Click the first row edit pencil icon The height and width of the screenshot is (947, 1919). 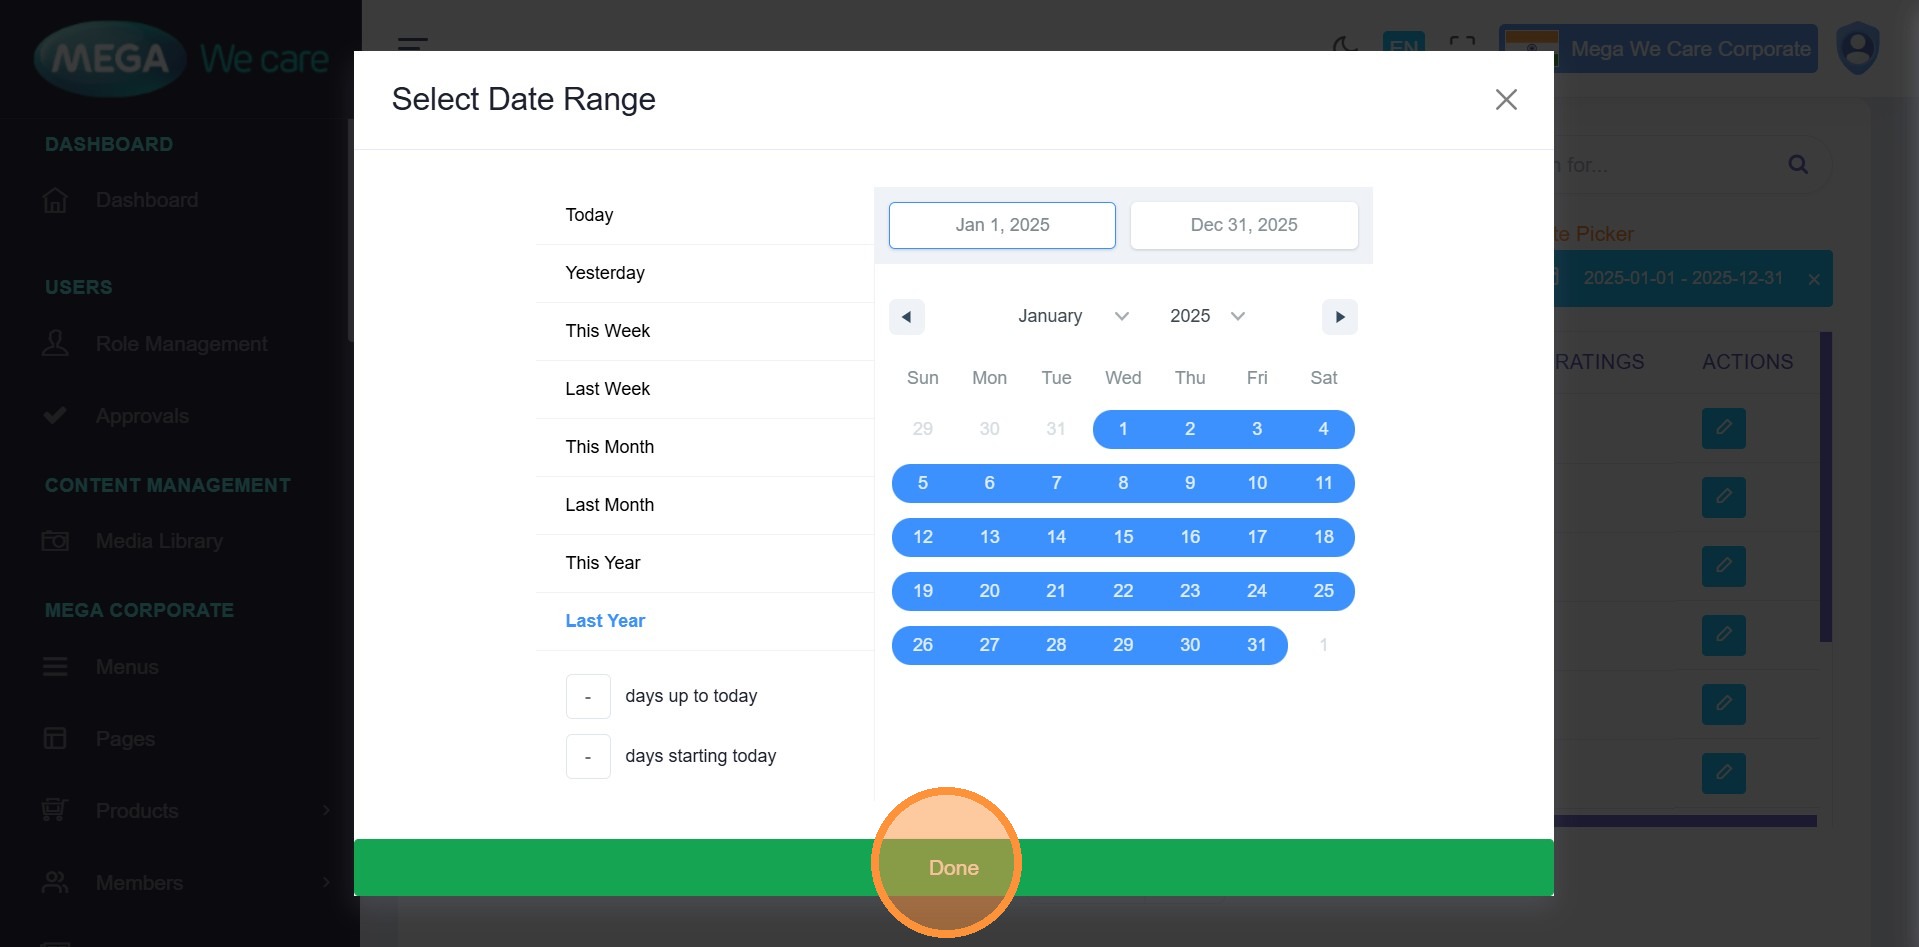click(x=1723, y=428)
